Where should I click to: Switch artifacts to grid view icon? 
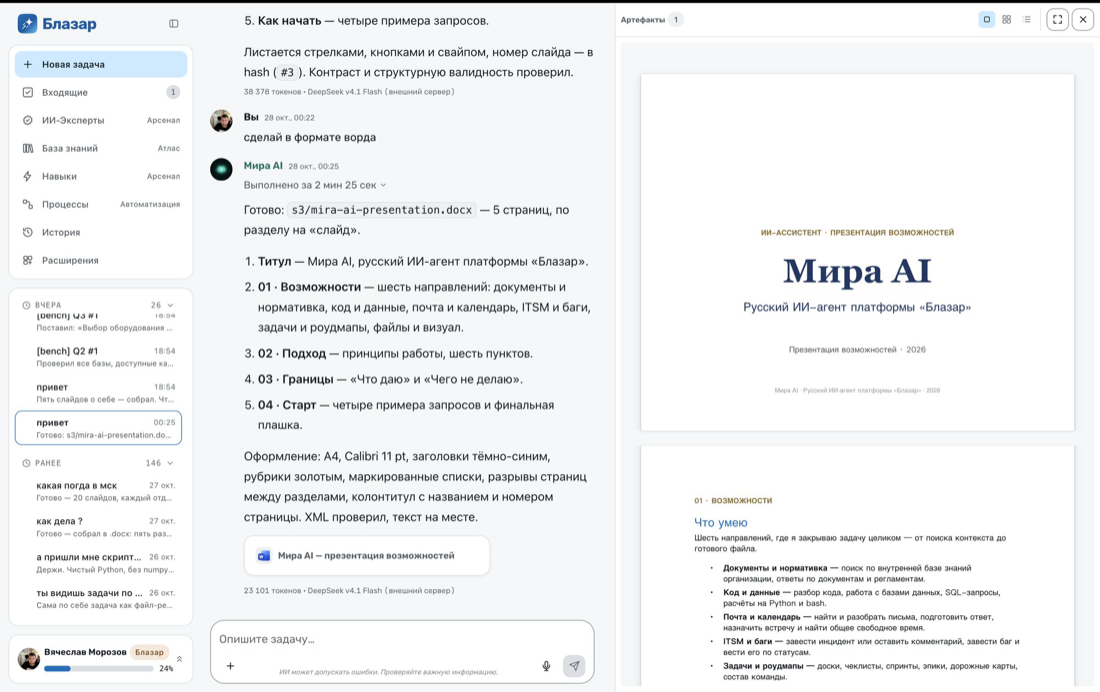1007,20
